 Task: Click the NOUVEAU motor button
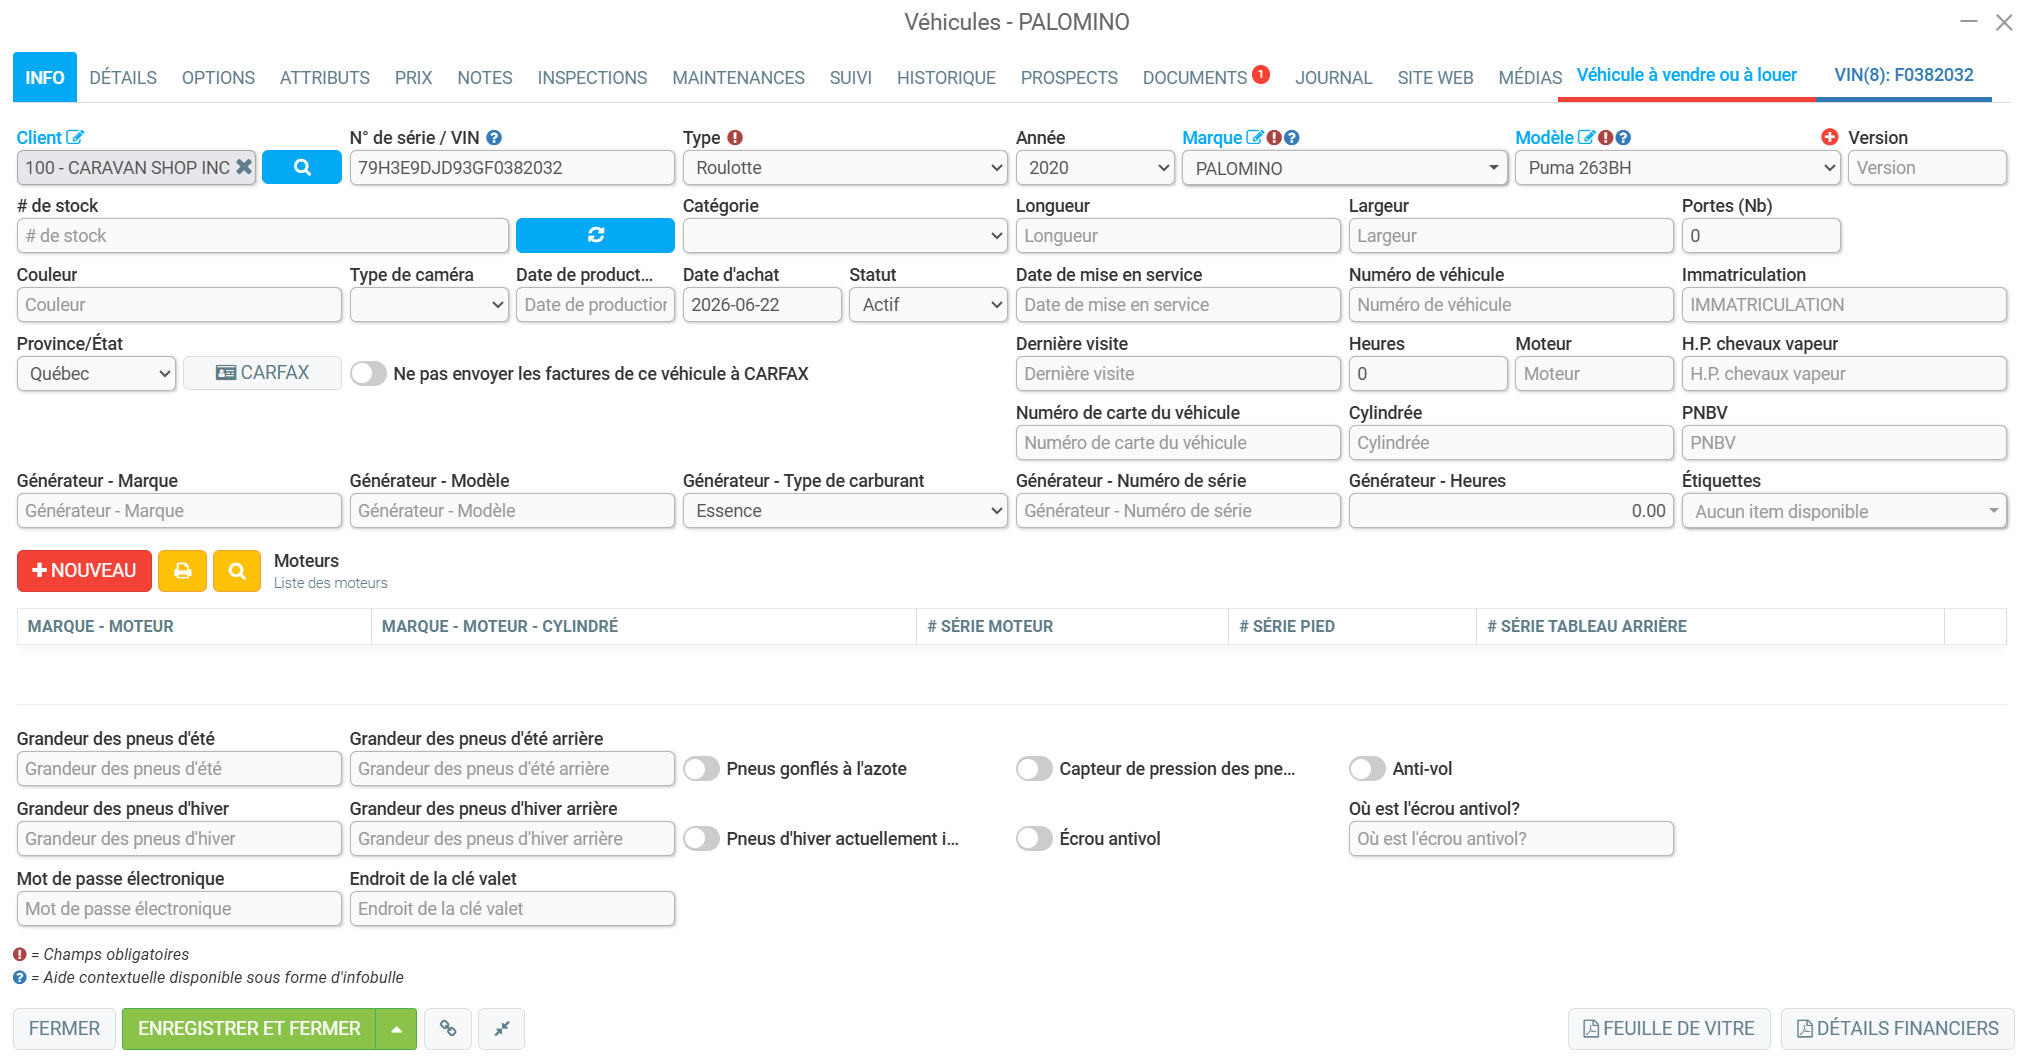coord(84,571)
